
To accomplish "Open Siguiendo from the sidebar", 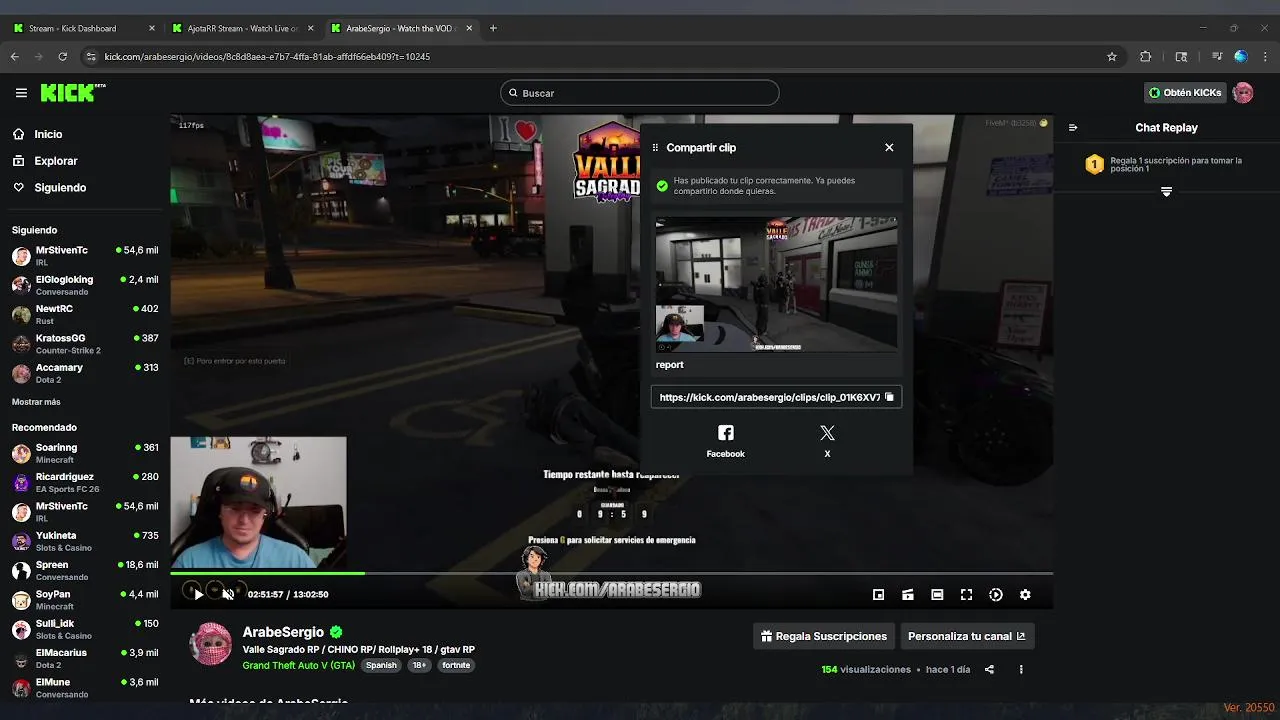I will coord(60,188).
